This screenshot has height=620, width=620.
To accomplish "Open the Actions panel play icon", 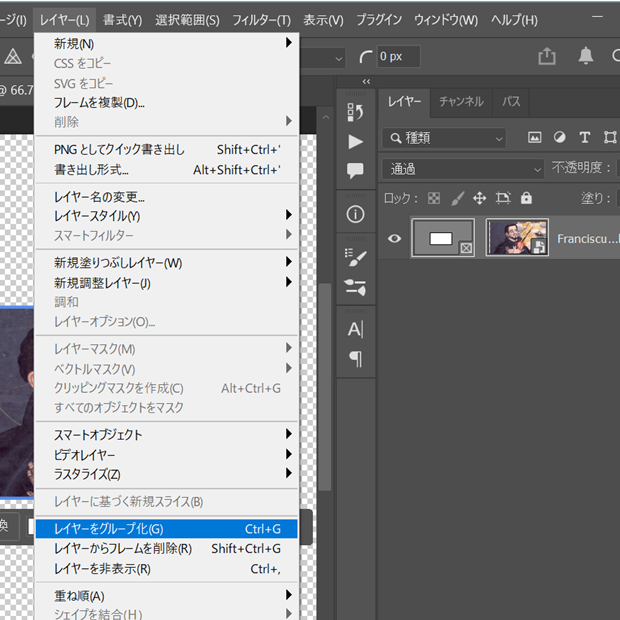I will pos(355,141).
